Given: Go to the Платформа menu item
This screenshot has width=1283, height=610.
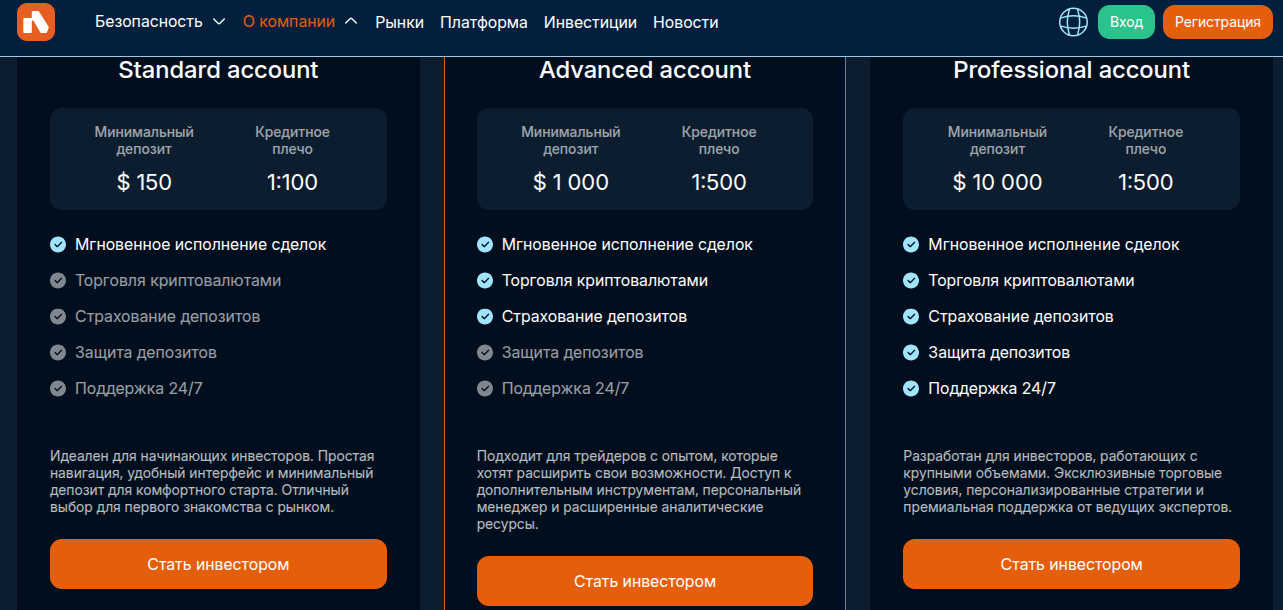Looking at the screenshot, I should click(484, 22).
